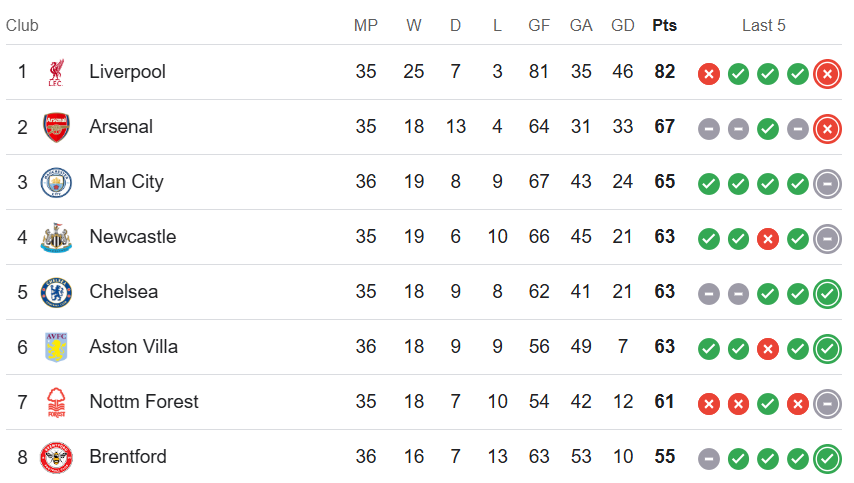The width and height of the screenshot is (854, 483).
Task: Select Arsenal's latest red loss result
Action: tap(827, 129)
